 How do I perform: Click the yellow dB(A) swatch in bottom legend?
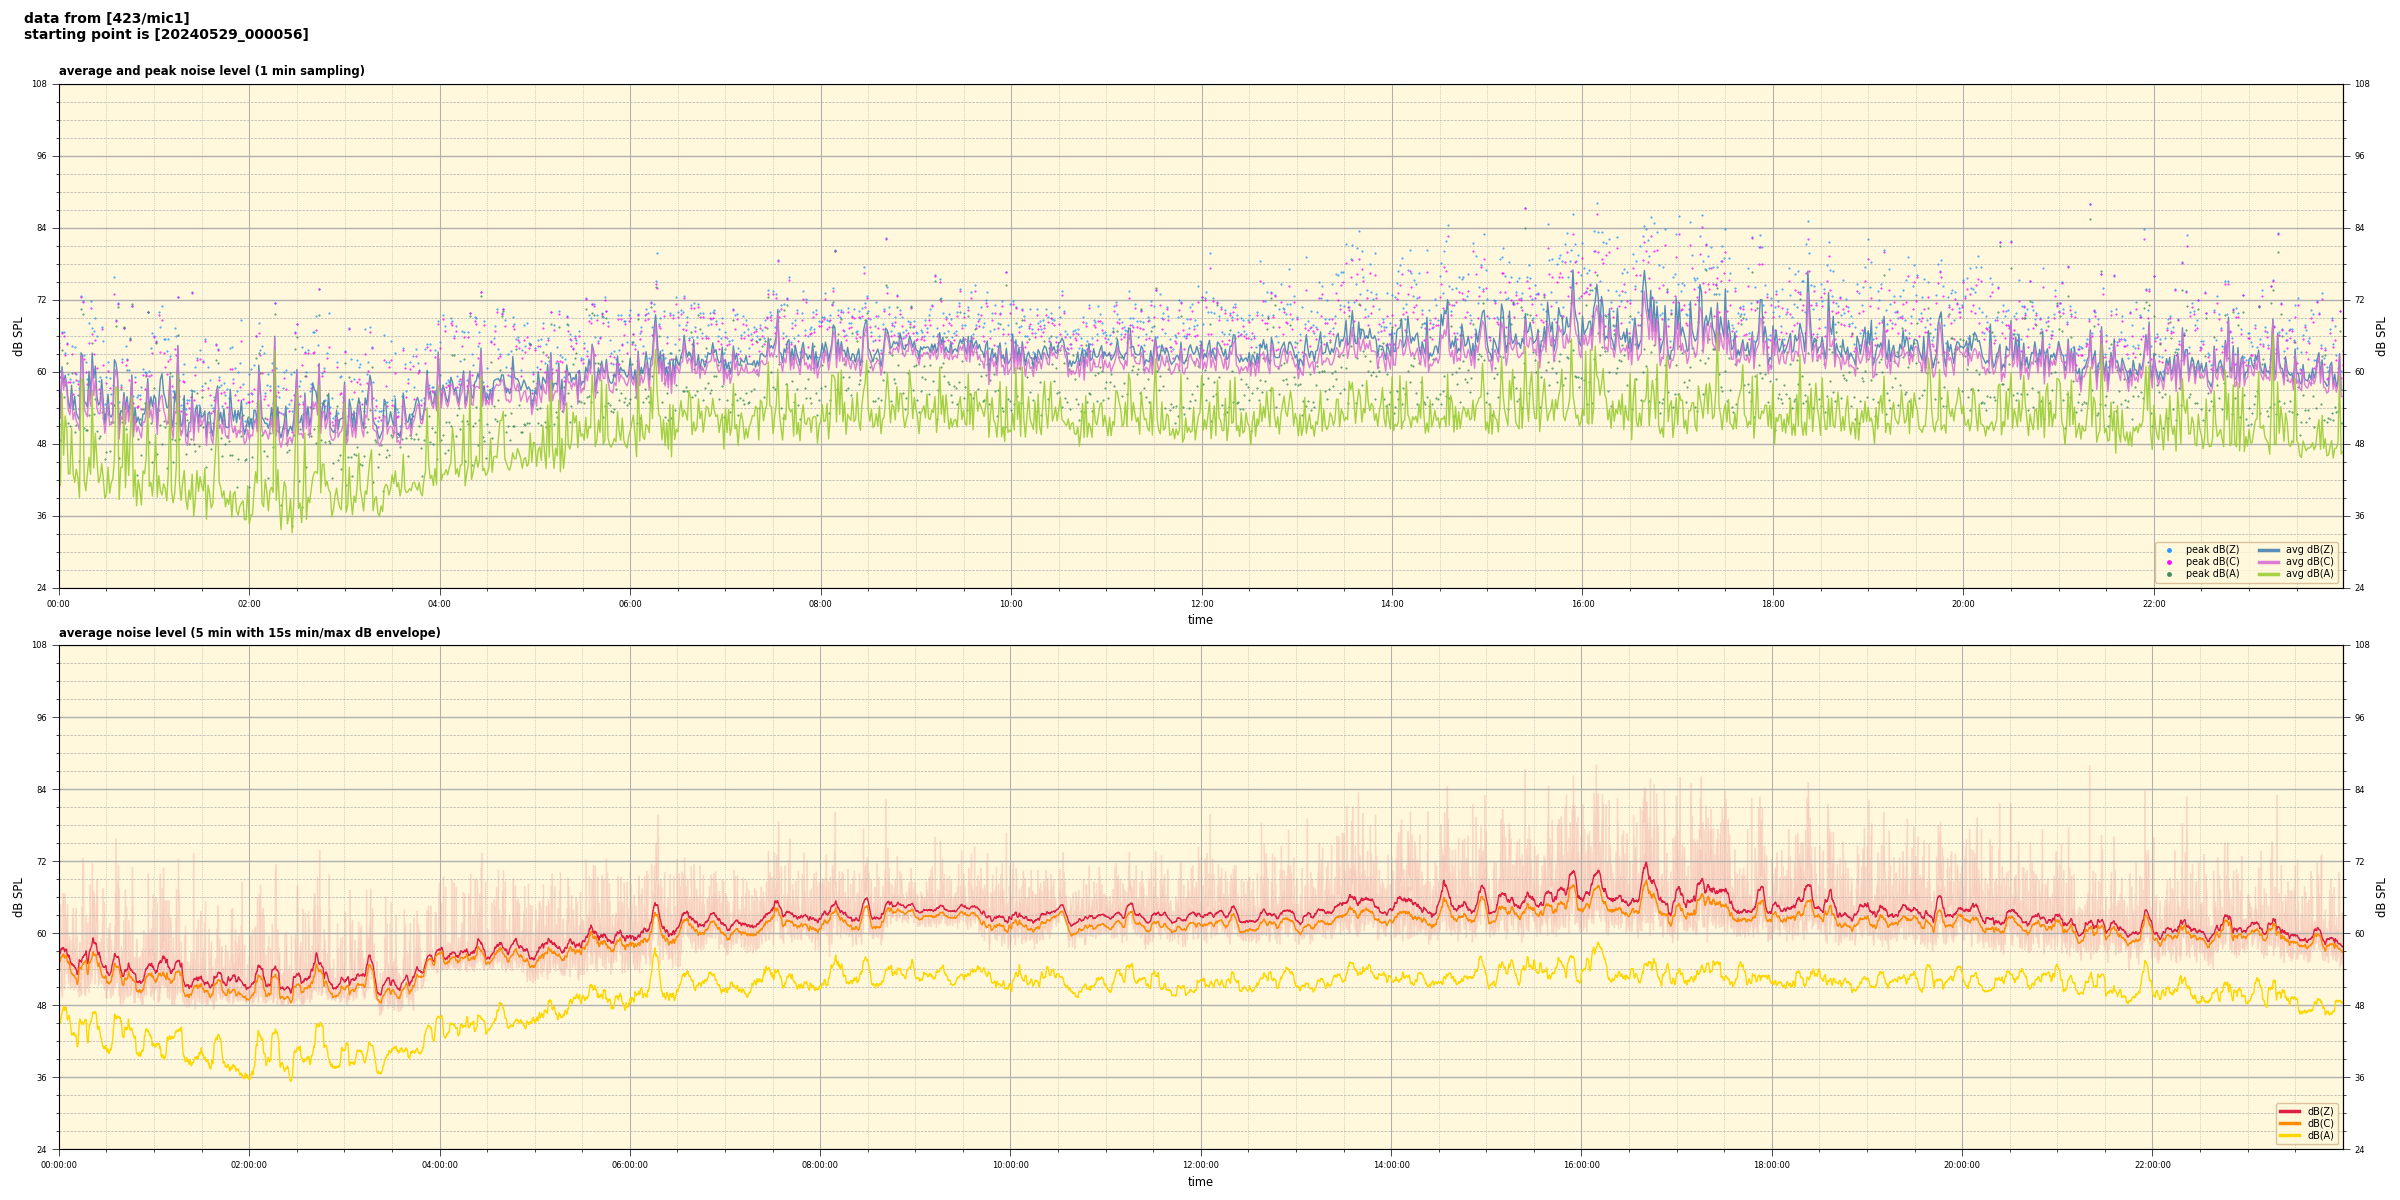click(2289, 1135)
